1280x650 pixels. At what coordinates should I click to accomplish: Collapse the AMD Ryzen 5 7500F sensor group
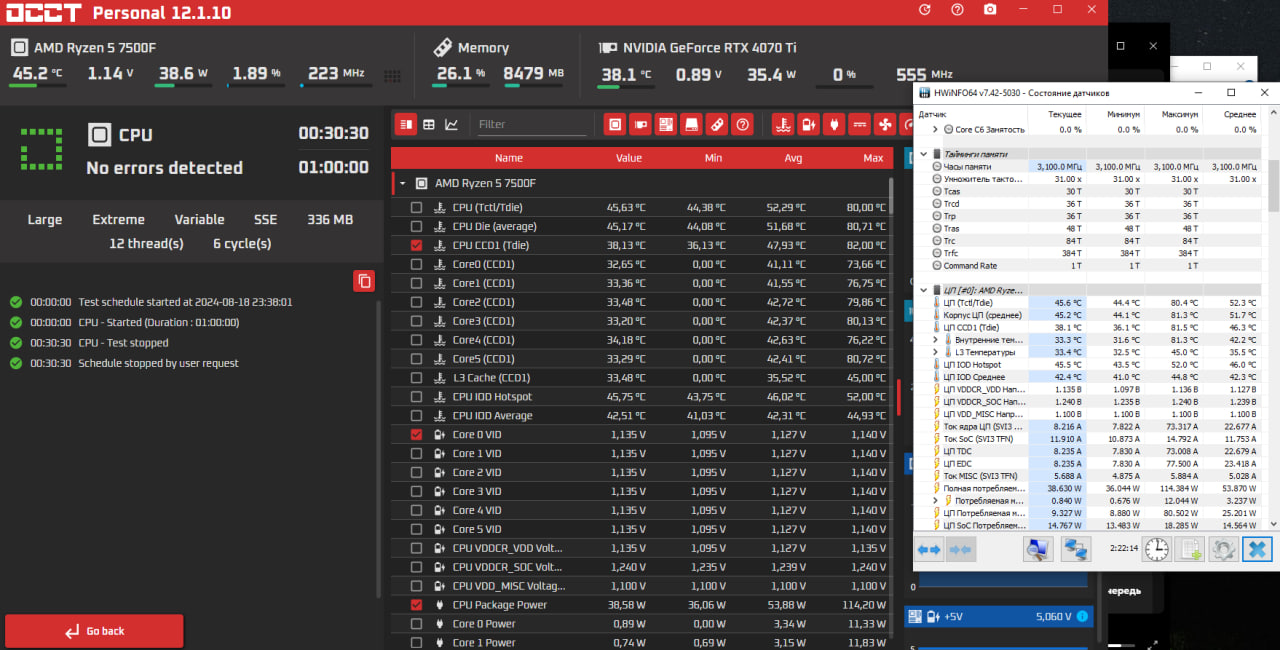pyautogui.click(x=402, y=184)
